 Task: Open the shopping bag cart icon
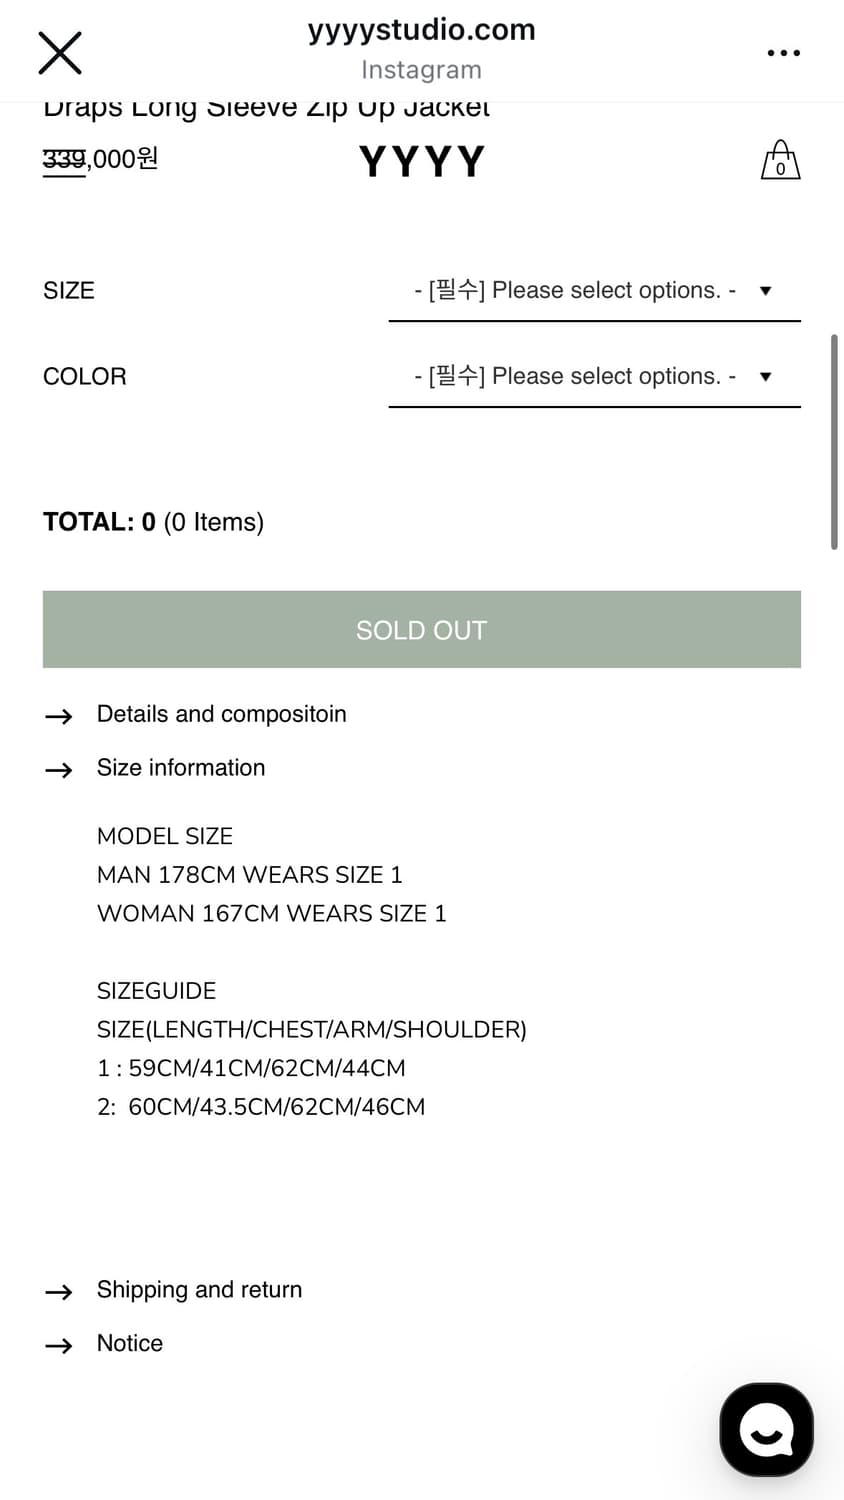click(780, 160)
